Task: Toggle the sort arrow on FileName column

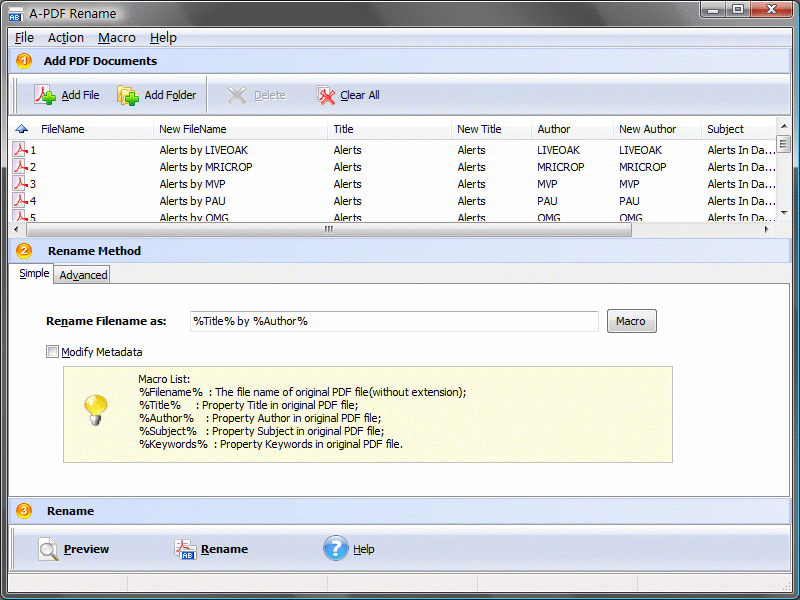Action: [22, 128]
